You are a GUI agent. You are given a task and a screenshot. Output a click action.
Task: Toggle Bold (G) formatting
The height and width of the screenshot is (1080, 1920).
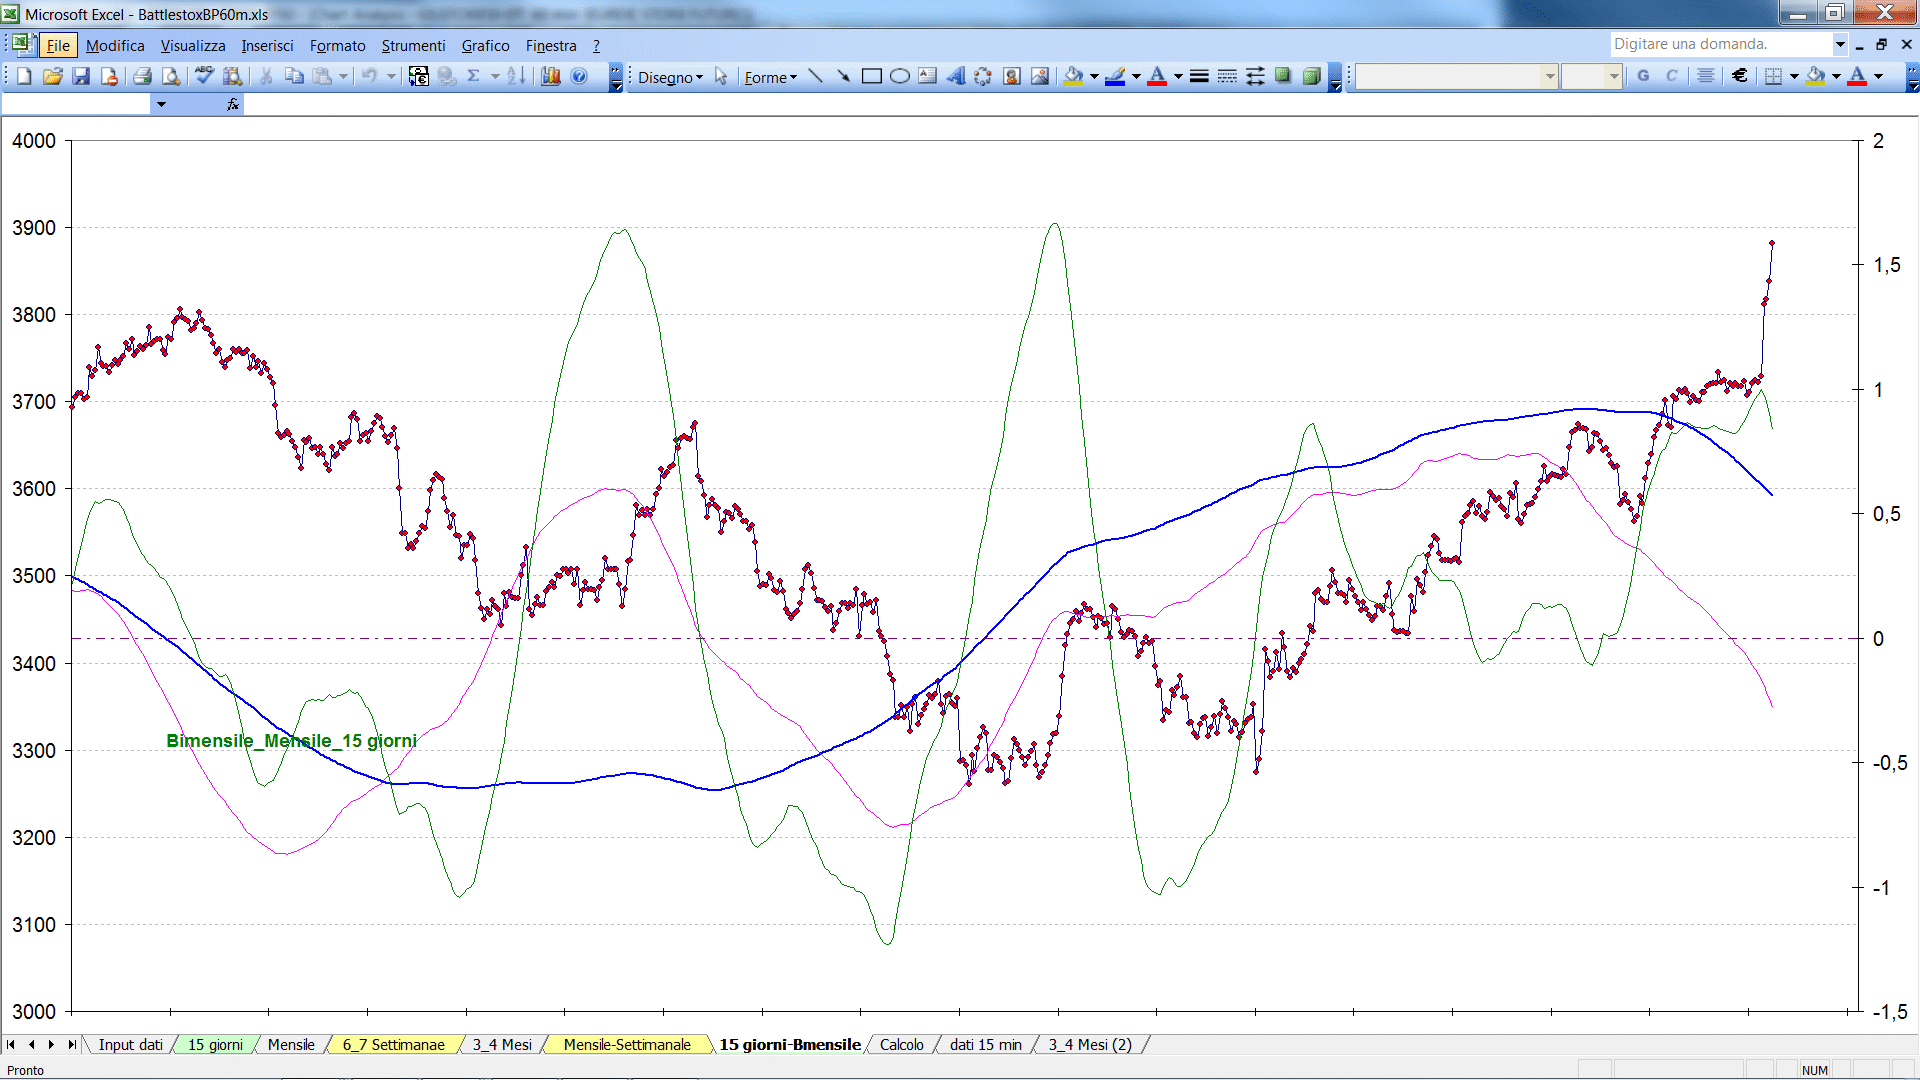pos(1643,76)
